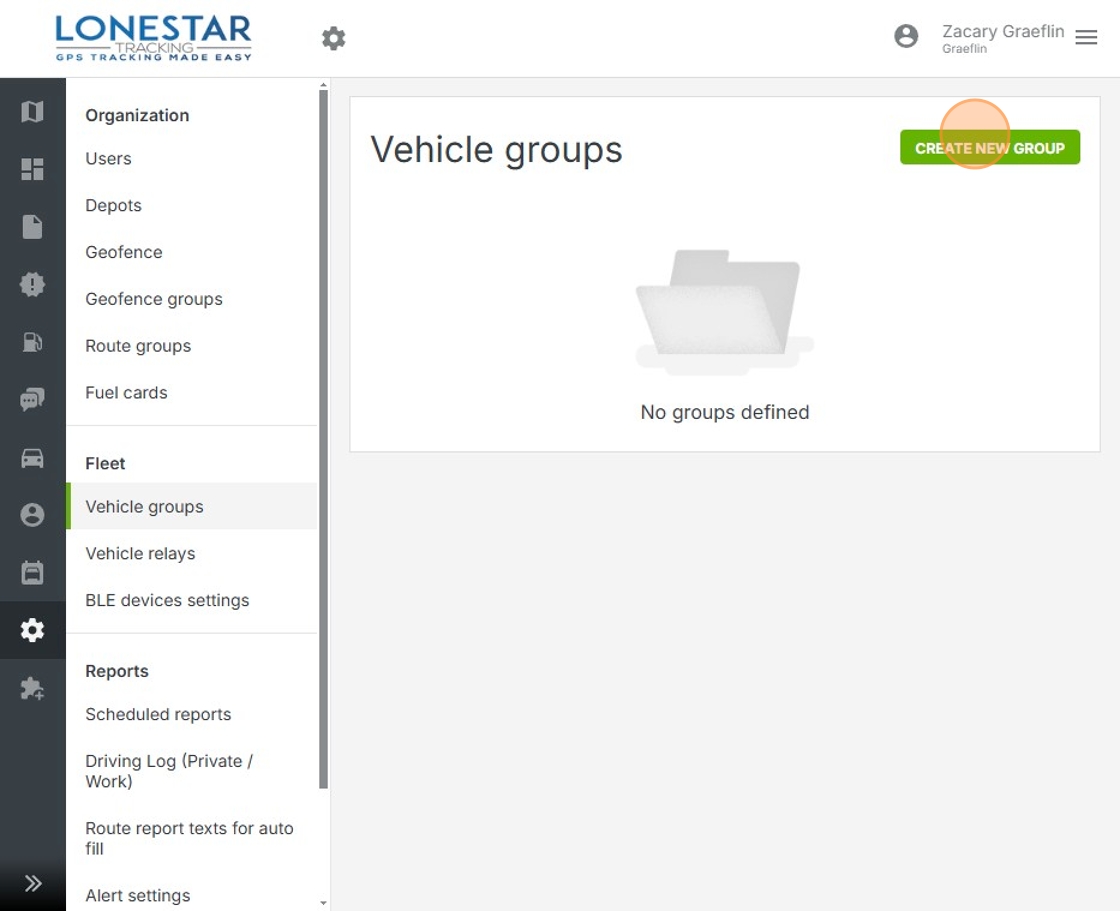Open the vehicles car icon

pyautogui.click(x=32, y=457)
